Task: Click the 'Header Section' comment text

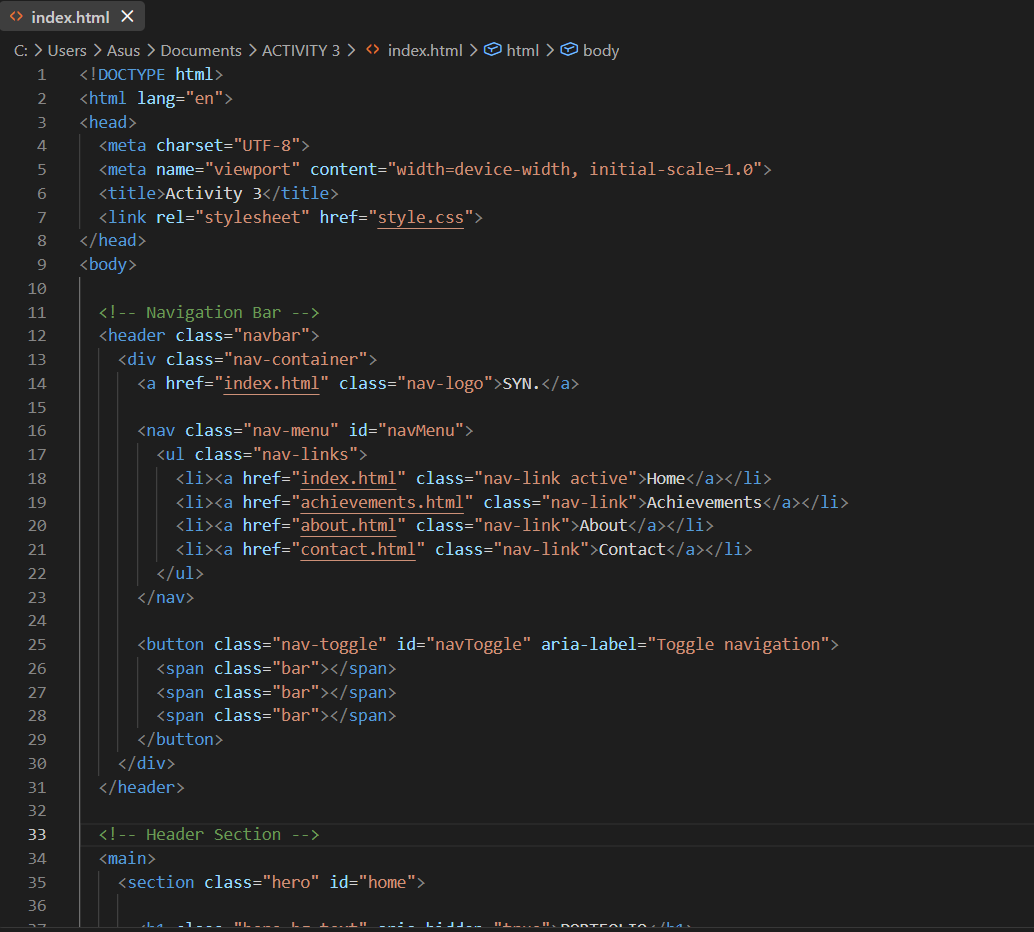Action: 214,834
